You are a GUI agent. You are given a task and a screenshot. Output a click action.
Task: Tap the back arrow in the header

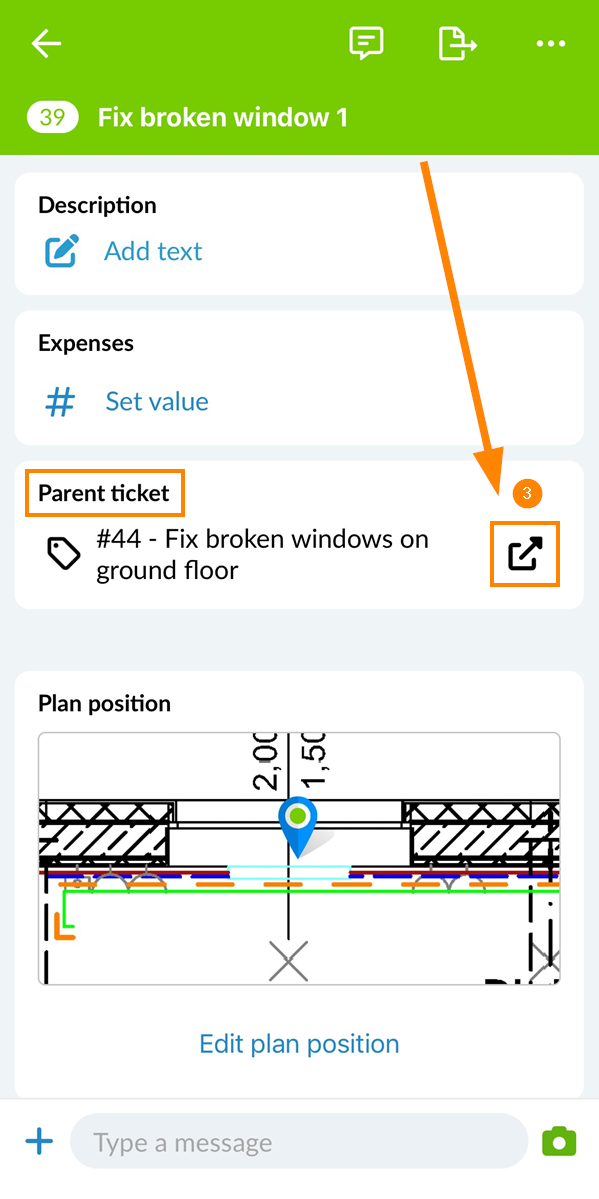pos(46,44)
